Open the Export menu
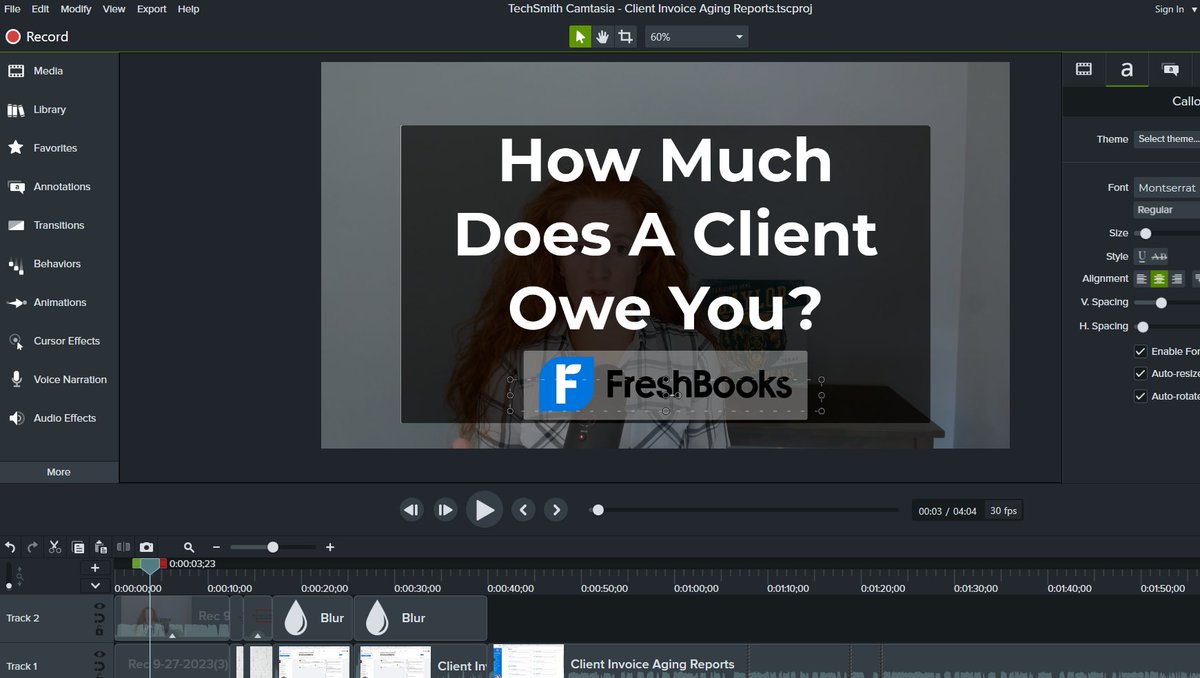This screenshot has height=678, width=1200. (x=152, y=9)
